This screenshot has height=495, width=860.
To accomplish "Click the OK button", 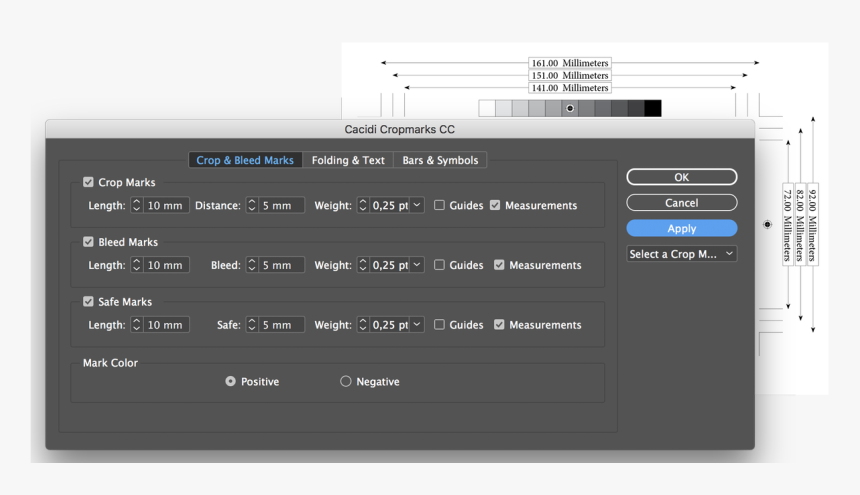I will (682, 177).
